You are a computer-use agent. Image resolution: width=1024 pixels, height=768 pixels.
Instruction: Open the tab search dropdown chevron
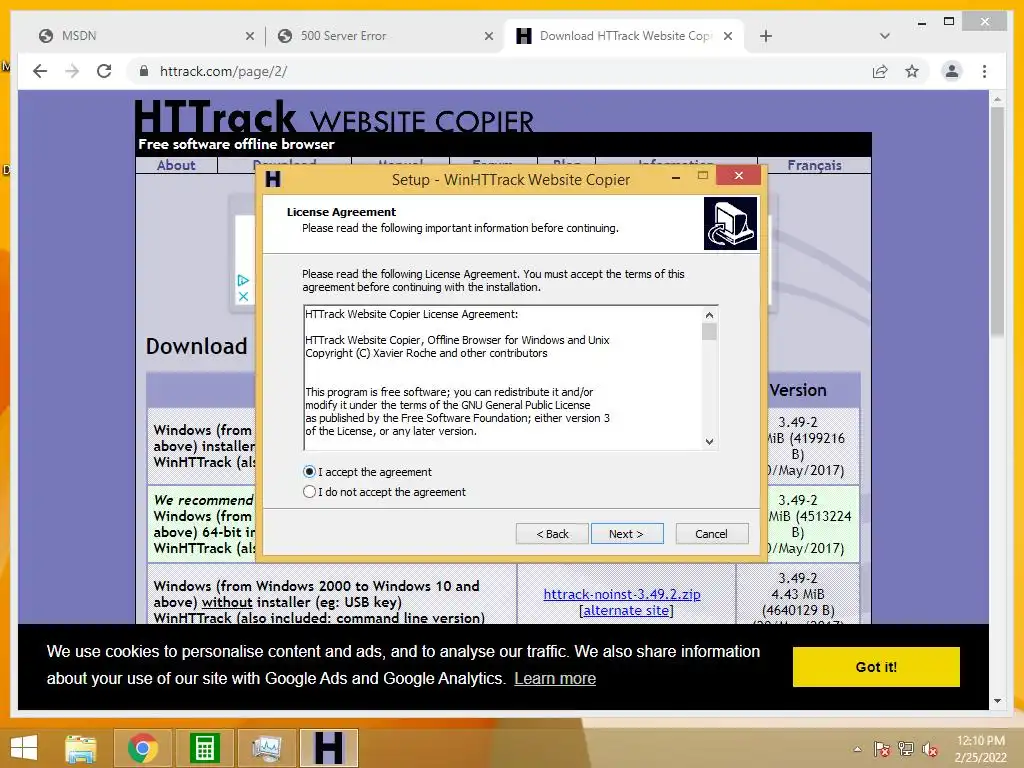point(884,37)
